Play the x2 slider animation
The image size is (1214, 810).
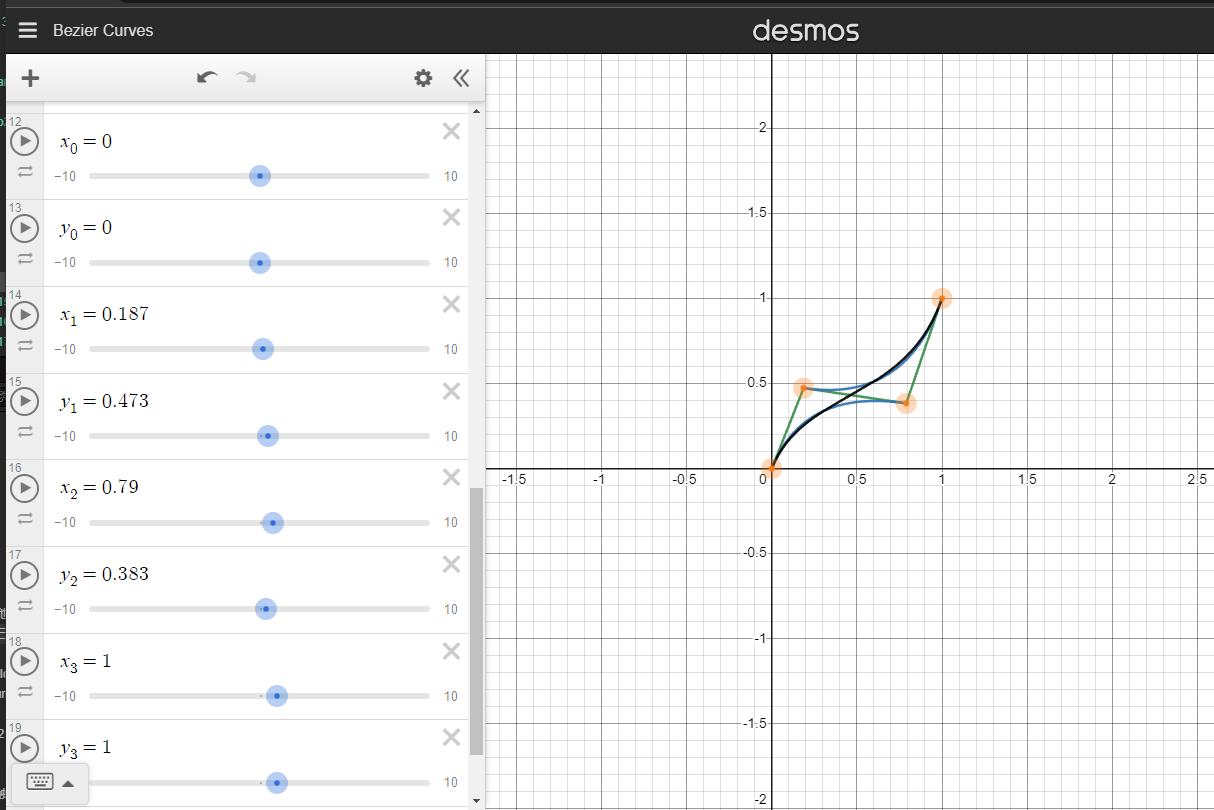24,488
